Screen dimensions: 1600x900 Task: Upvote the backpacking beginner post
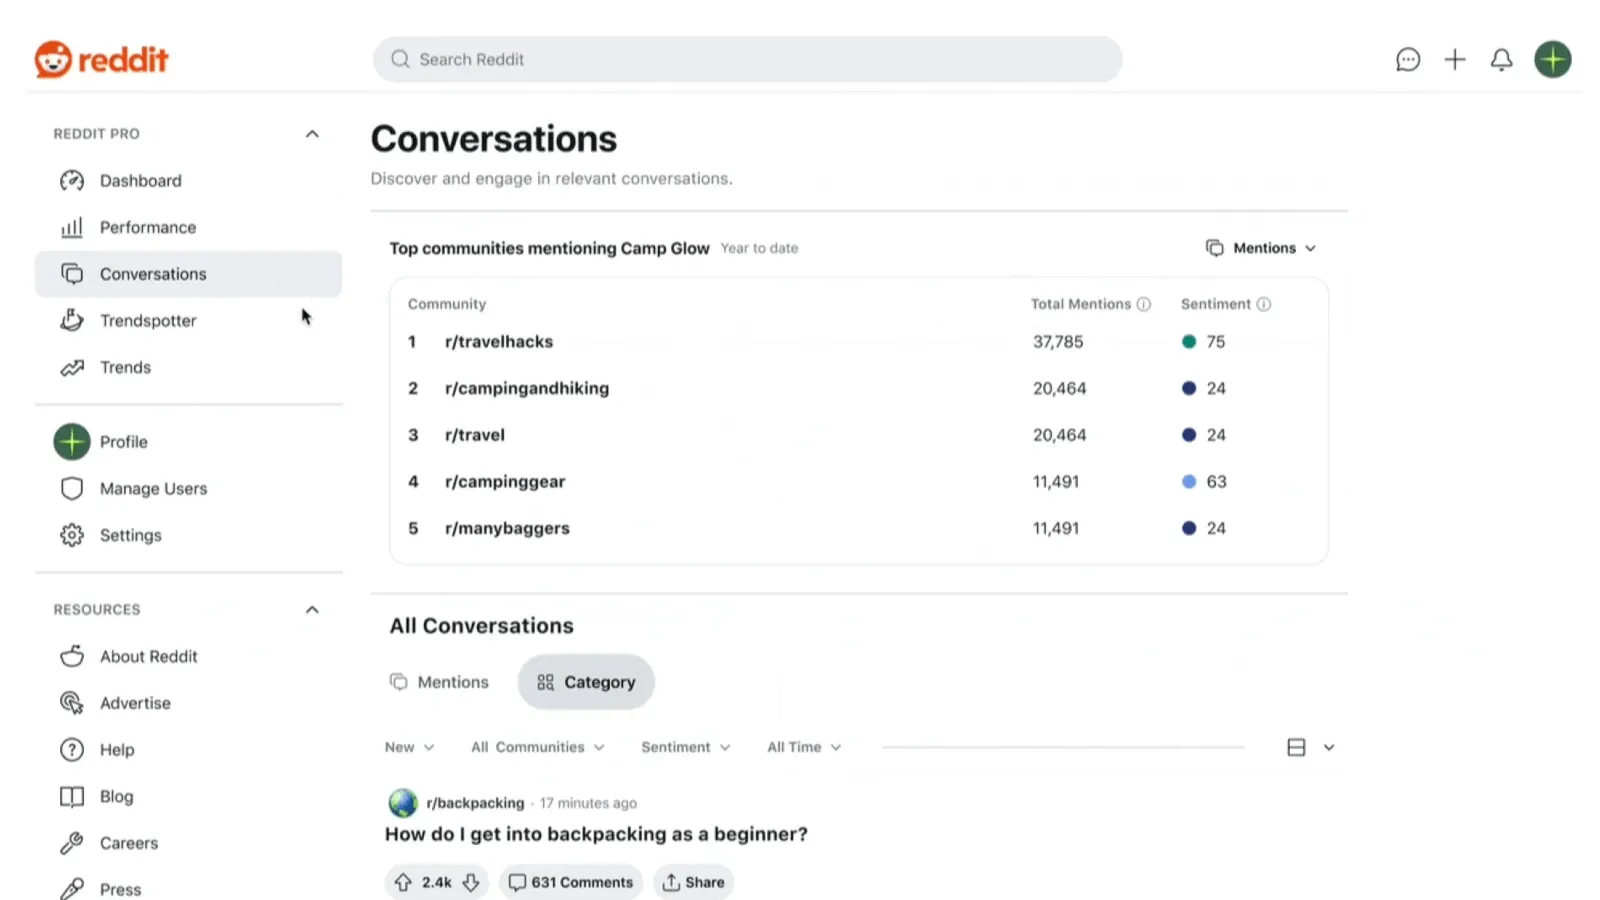(x=403, y=882)
